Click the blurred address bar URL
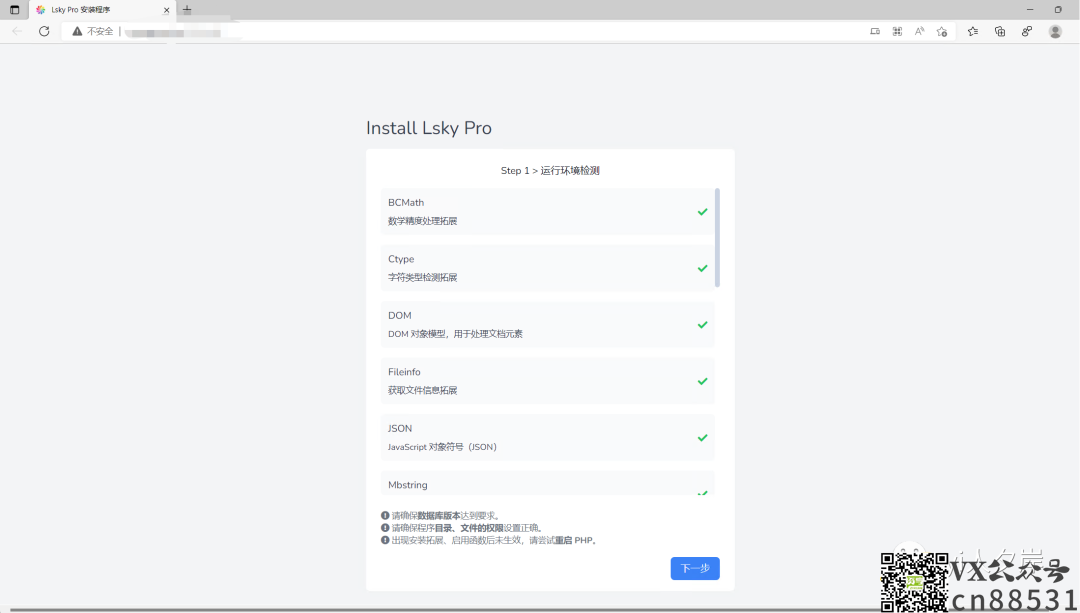The image size is (1080, 613). [x=176, y=32]
